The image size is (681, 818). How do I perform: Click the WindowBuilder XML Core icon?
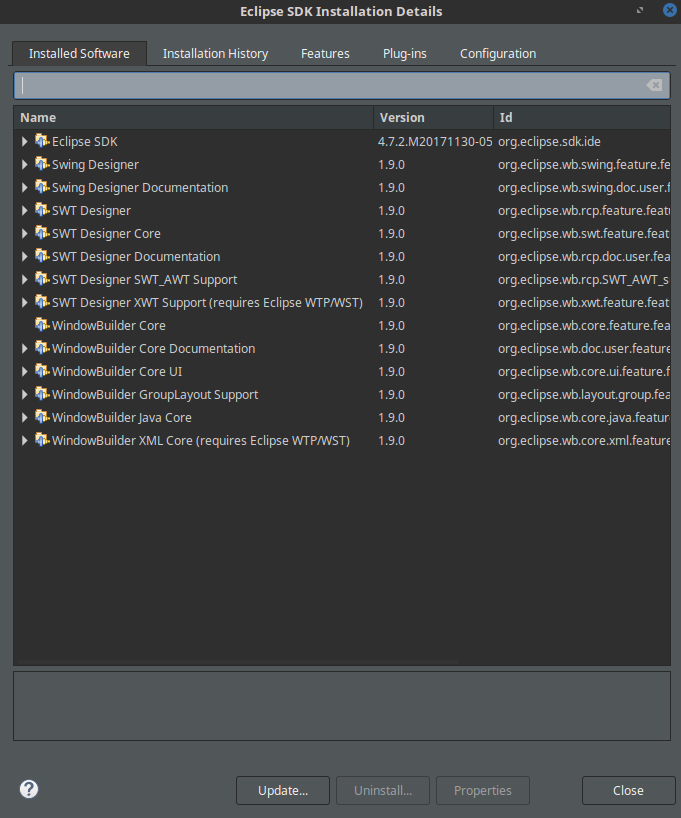coord(42,439)
